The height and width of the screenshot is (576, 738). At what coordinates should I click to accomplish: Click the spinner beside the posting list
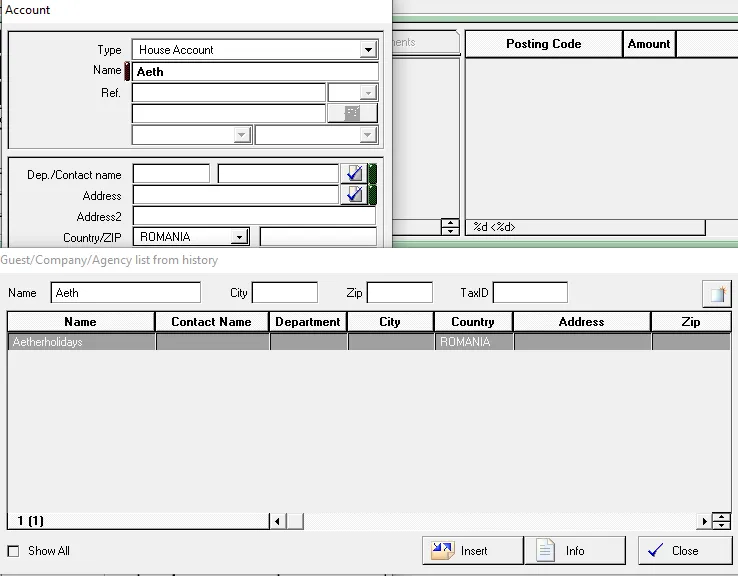coord(450,227)
